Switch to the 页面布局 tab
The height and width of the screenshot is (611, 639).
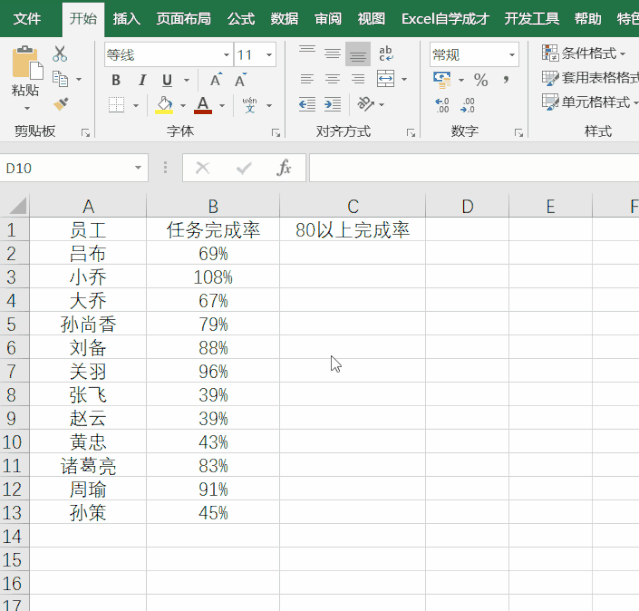(x=183, y=19)
